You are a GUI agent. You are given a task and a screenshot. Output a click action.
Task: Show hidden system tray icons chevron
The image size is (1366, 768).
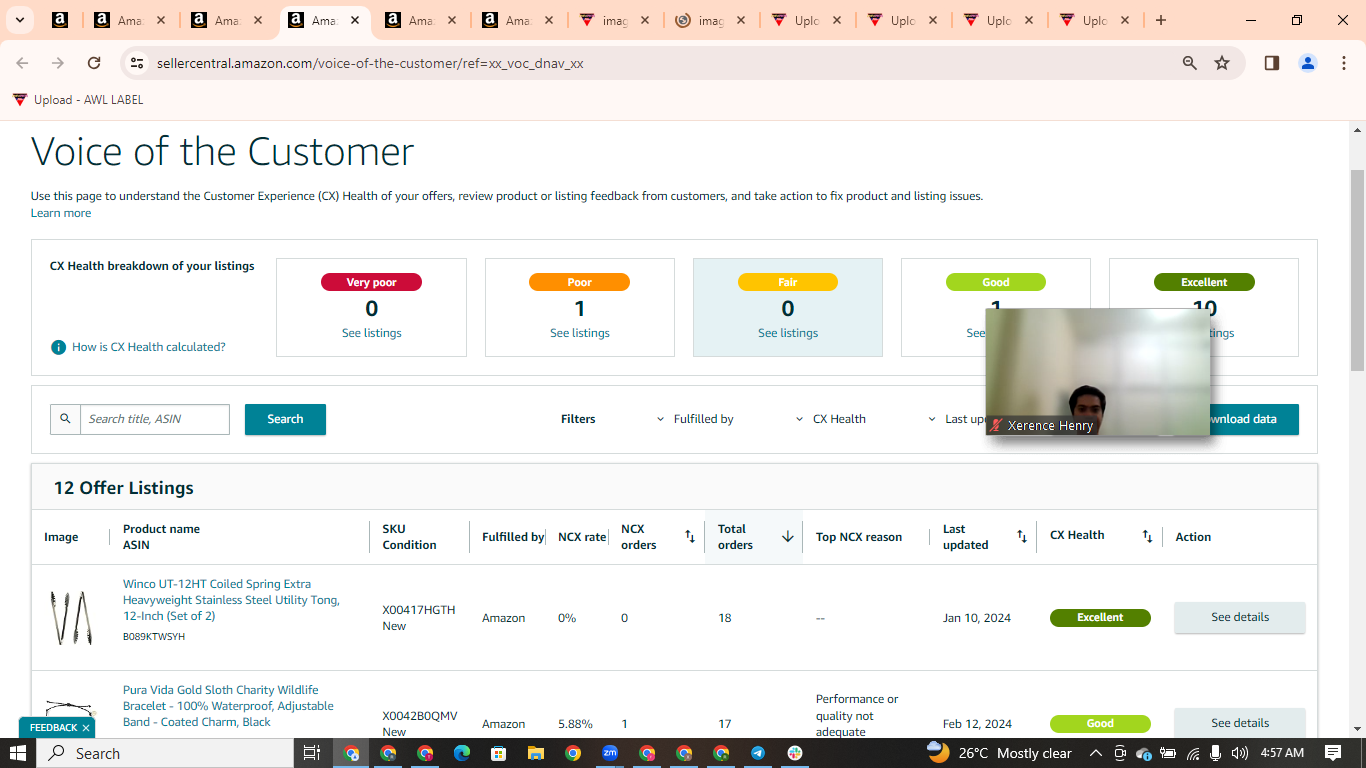point(1096,753)
